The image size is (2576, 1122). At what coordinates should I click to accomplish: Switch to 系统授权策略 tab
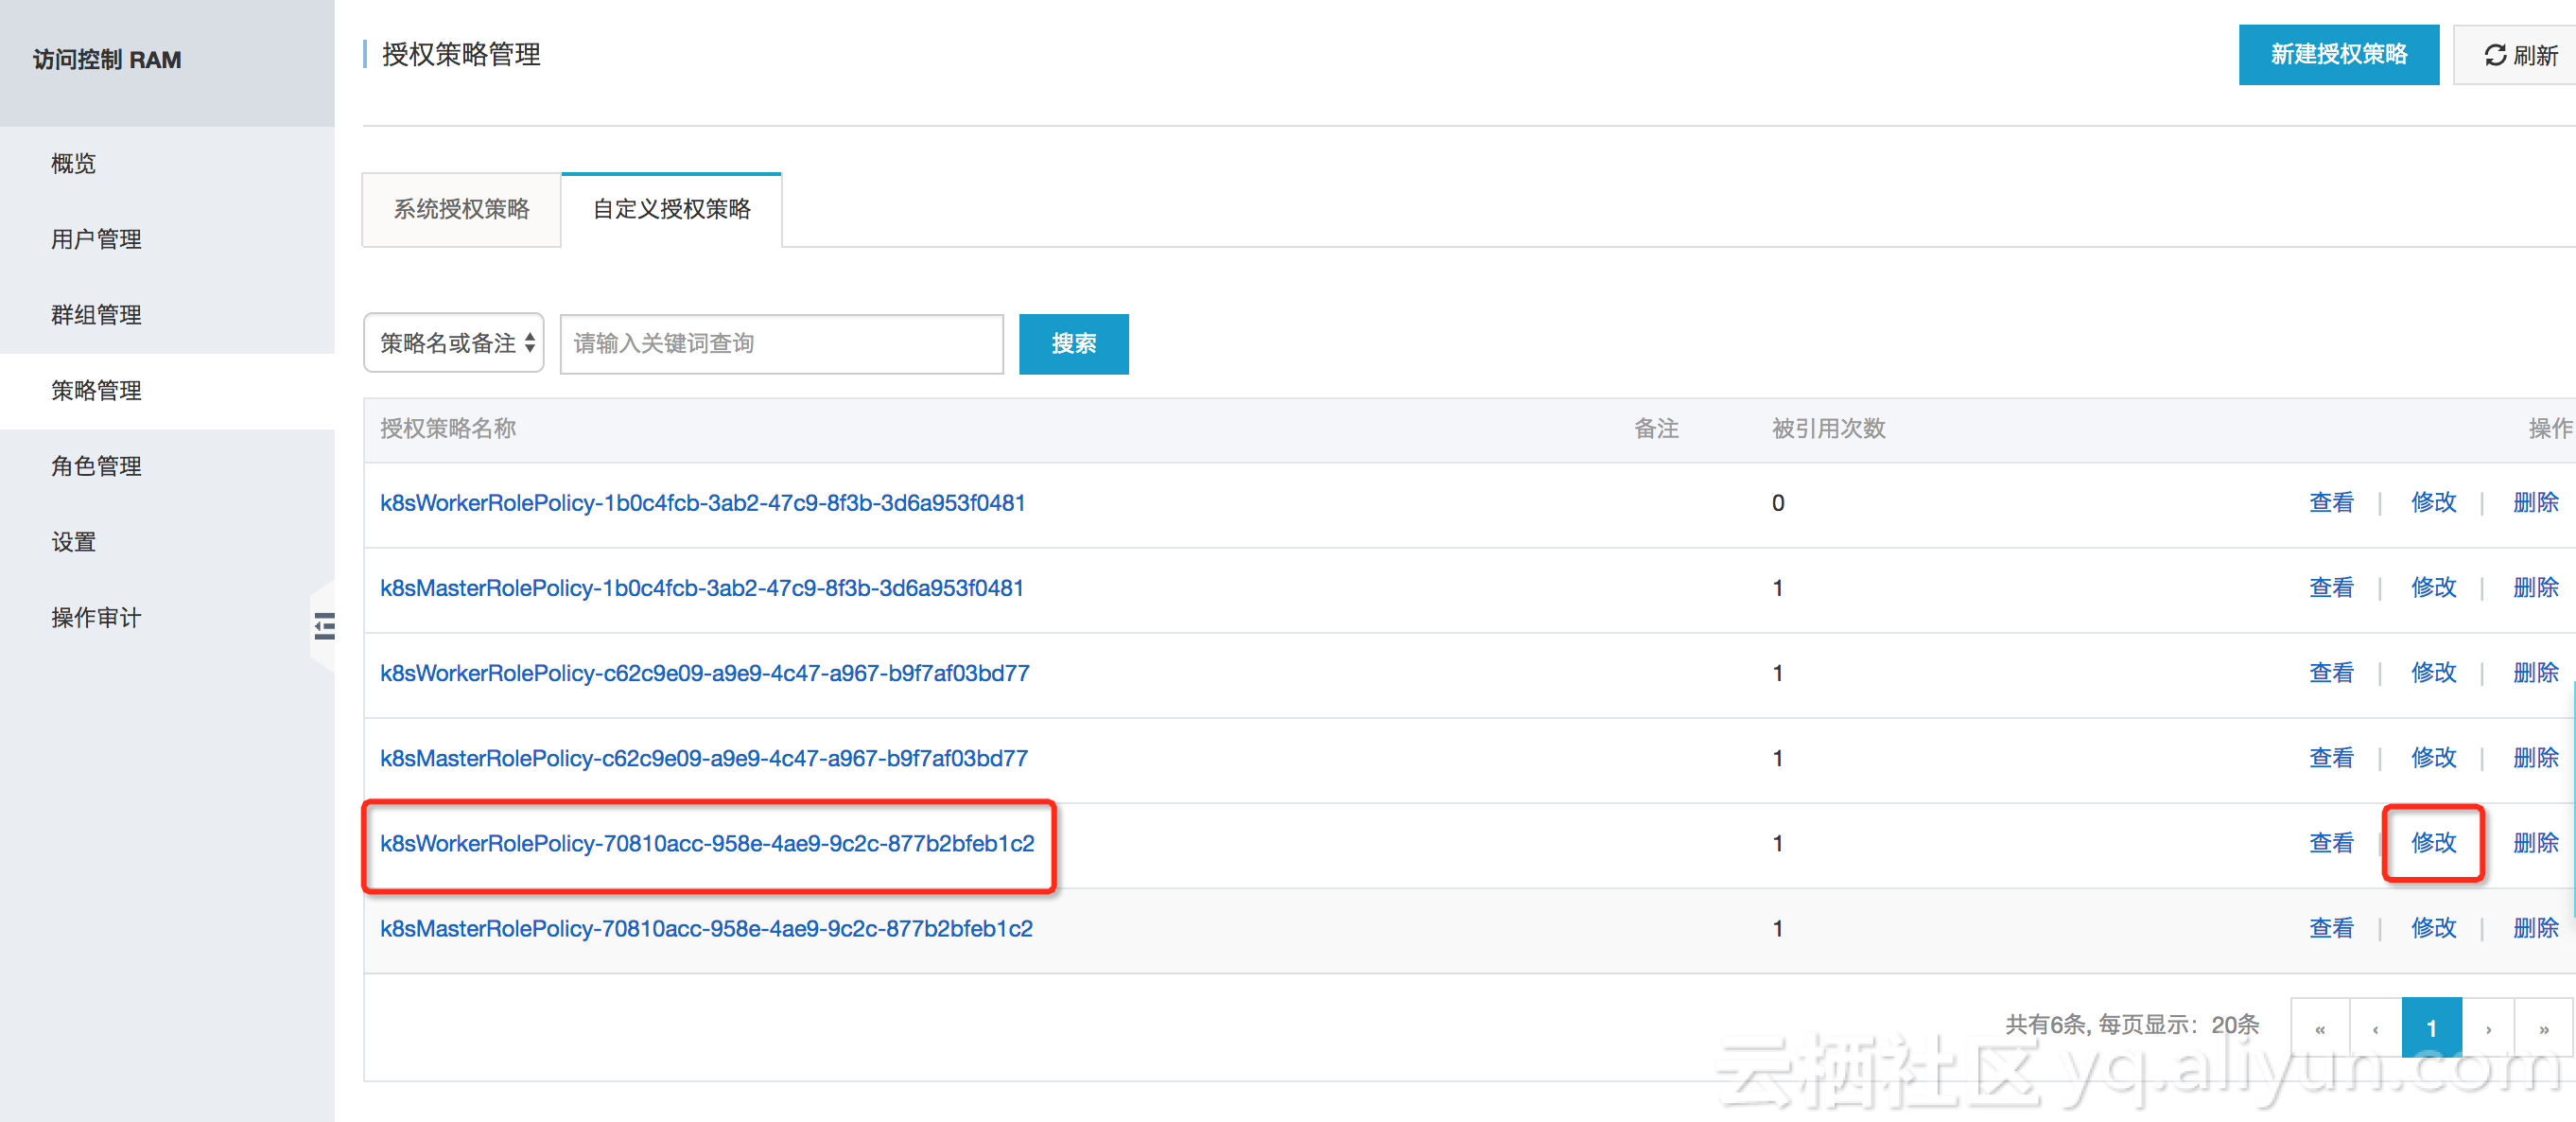(x=461, y=209)
